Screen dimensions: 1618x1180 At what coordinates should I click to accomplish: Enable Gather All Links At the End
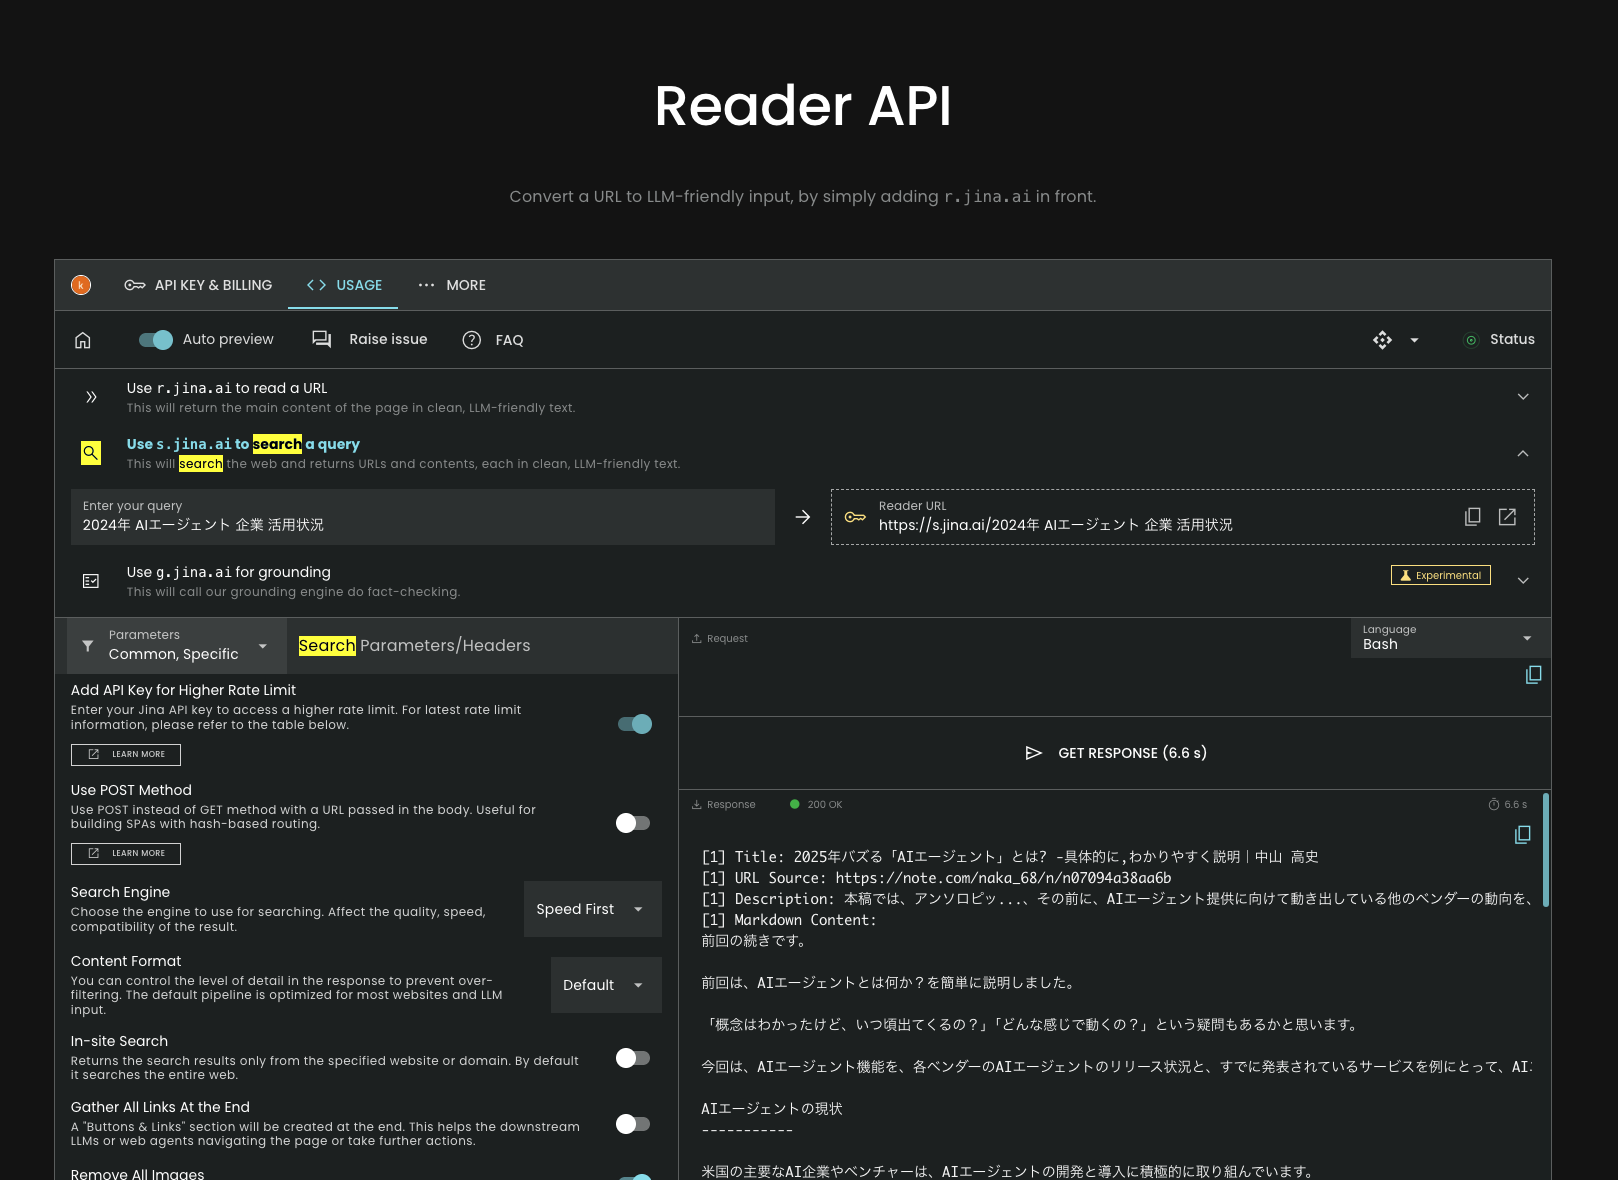(634, 1124)
